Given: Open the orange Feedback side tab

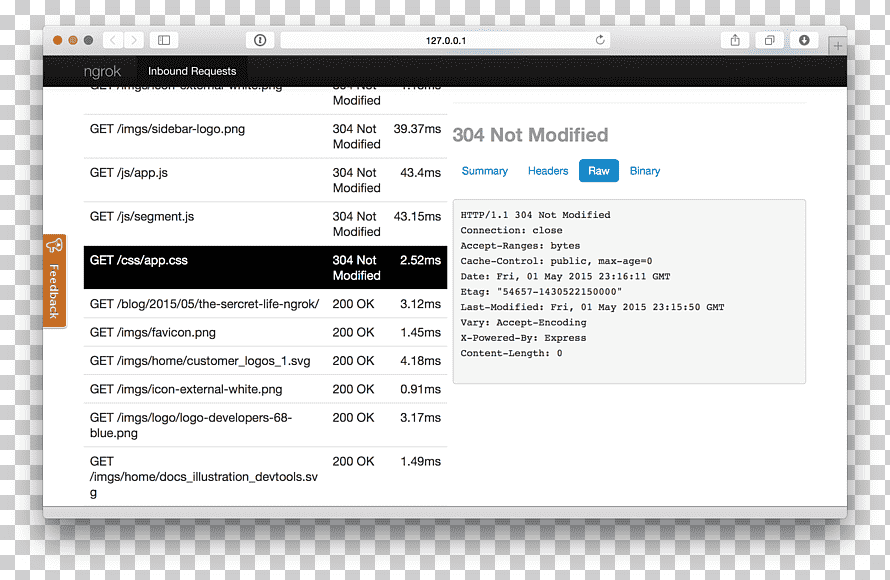Looking at the screenshot, I should (54, 281).
